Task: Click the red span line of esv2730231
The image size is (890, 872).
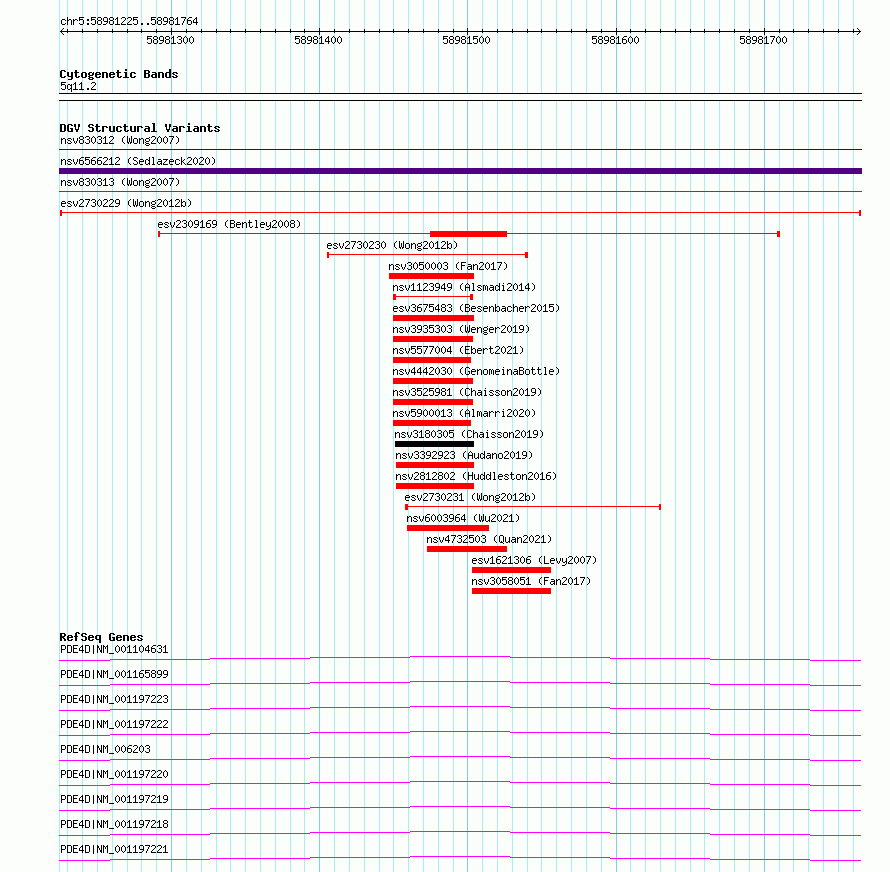Action: pos(533,507)
